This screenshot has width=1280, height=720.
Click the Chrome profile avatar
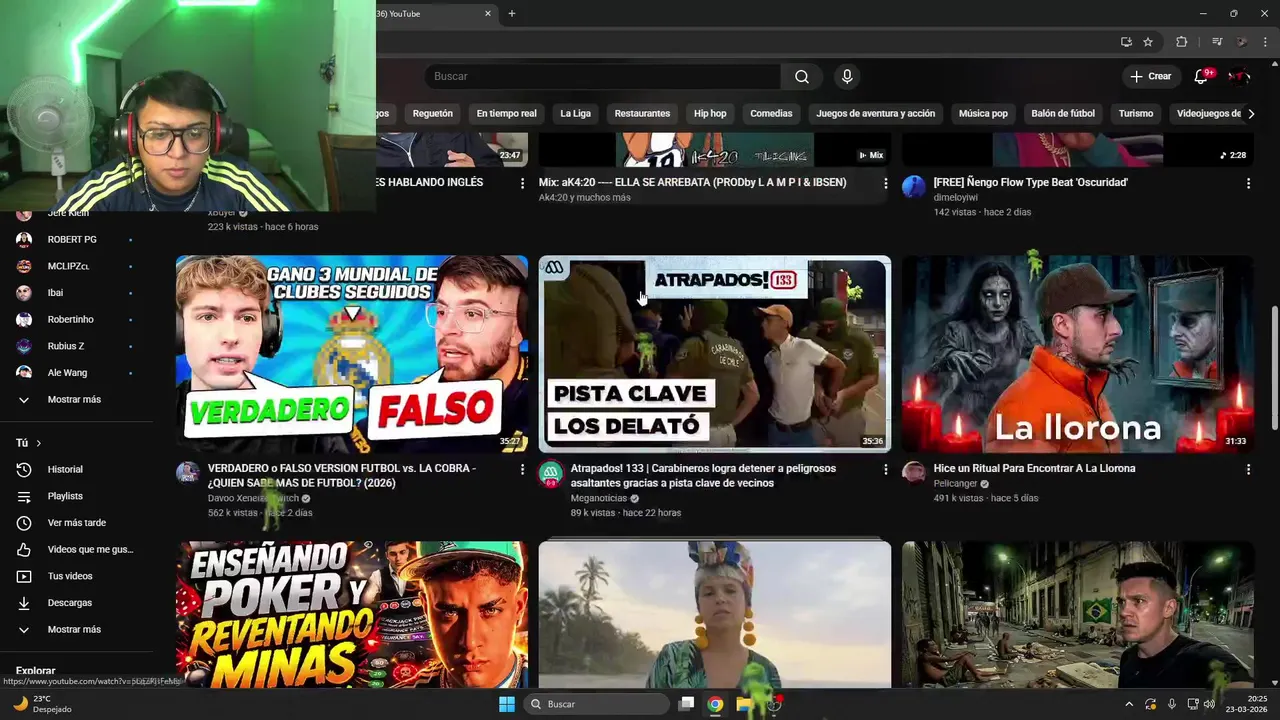[x=1242, y=42]
